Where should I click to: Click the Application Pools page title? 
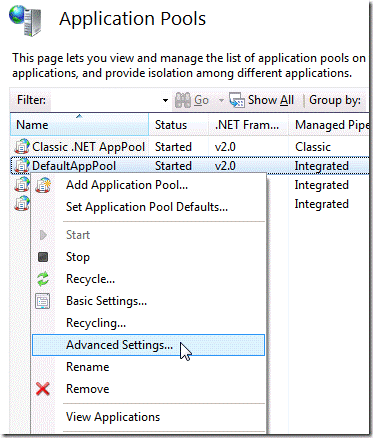(132, 19)
